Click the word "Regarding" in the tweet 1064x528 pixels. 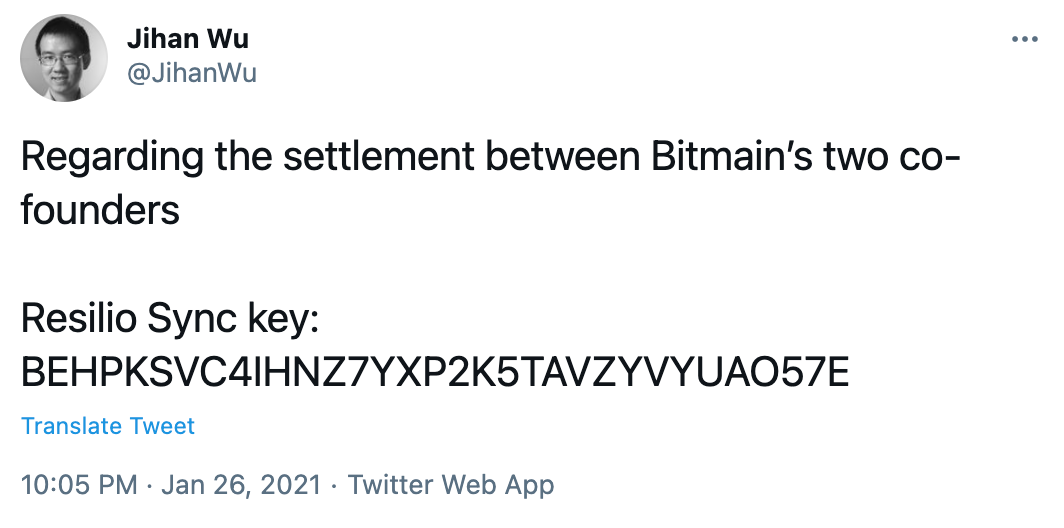[112, 158]
